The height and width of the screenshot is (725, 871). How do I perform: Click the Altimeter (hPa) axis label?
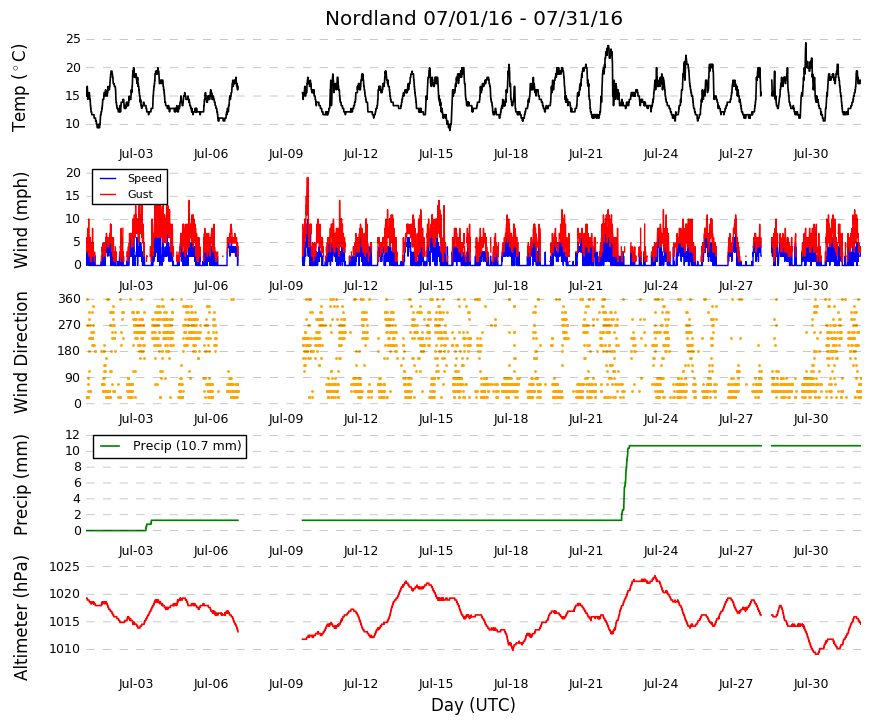21,617
